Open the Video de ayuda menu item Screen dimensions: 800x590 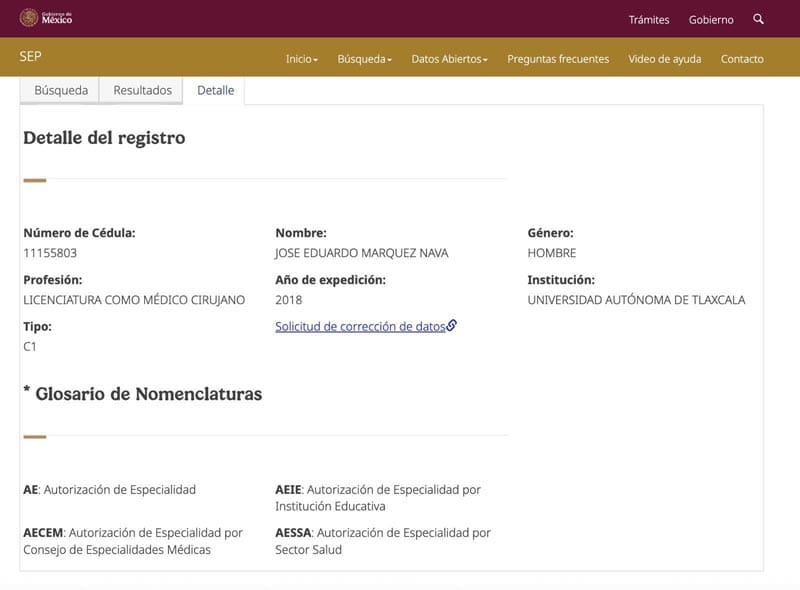(664, 59)
